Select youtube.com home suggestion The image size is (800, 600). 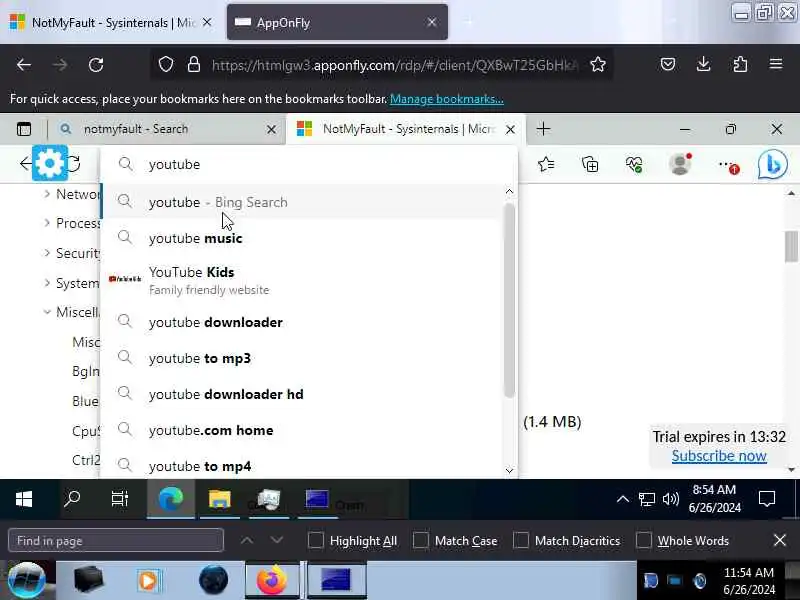click(301, 430)
